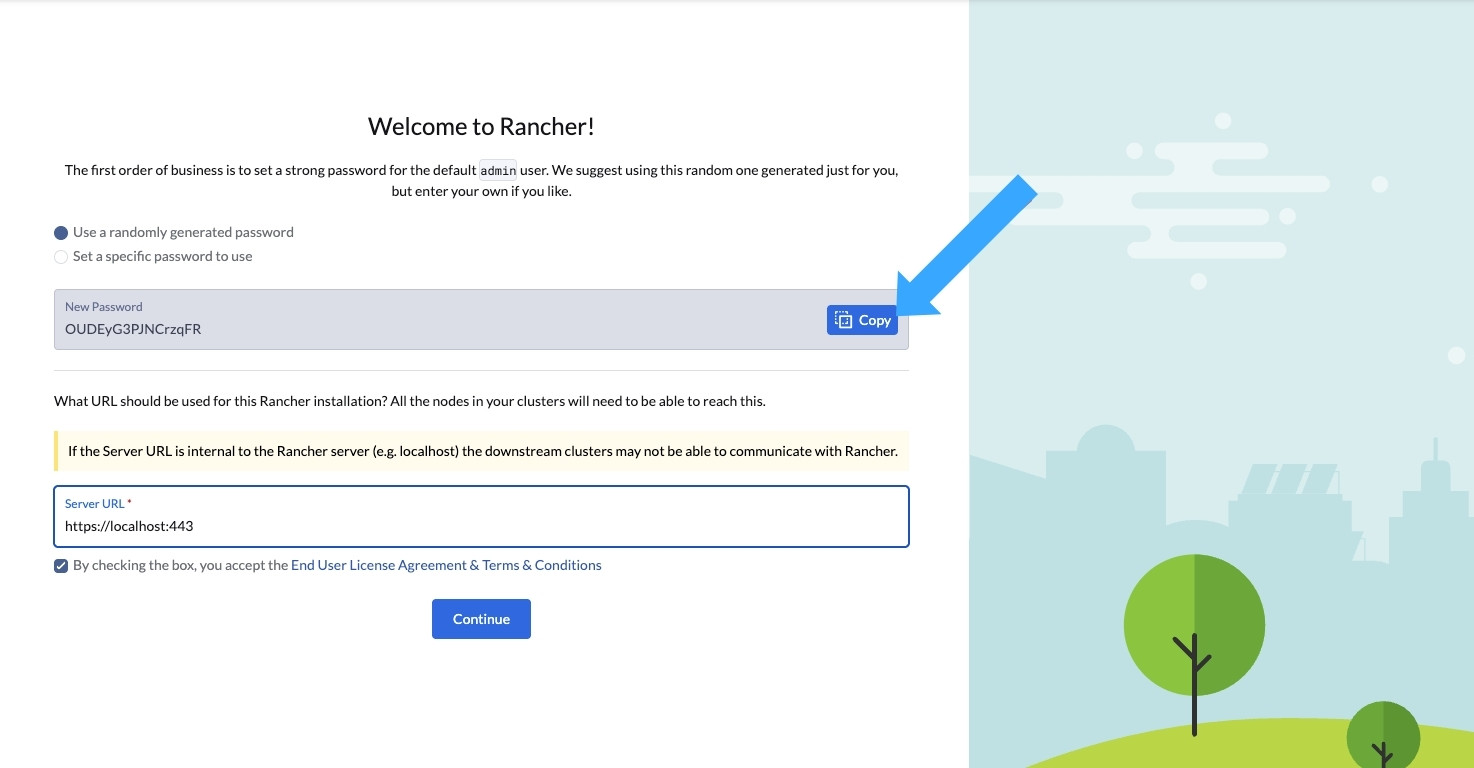Image resolution: width=1474 pixels, height=768 pixels.
Task: Select 'Use a randomly generated password' radio
Action: point(61,233)
